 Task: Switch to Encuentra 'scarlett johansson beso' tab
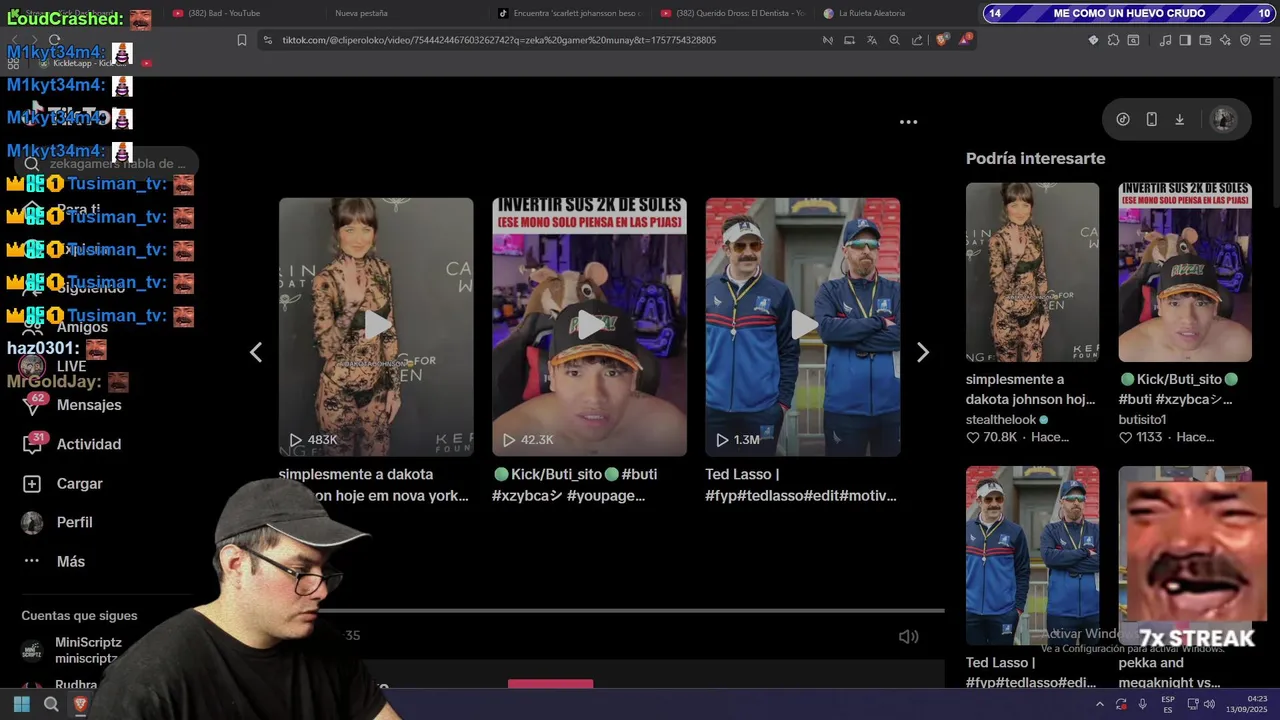(x=568, y=13)
